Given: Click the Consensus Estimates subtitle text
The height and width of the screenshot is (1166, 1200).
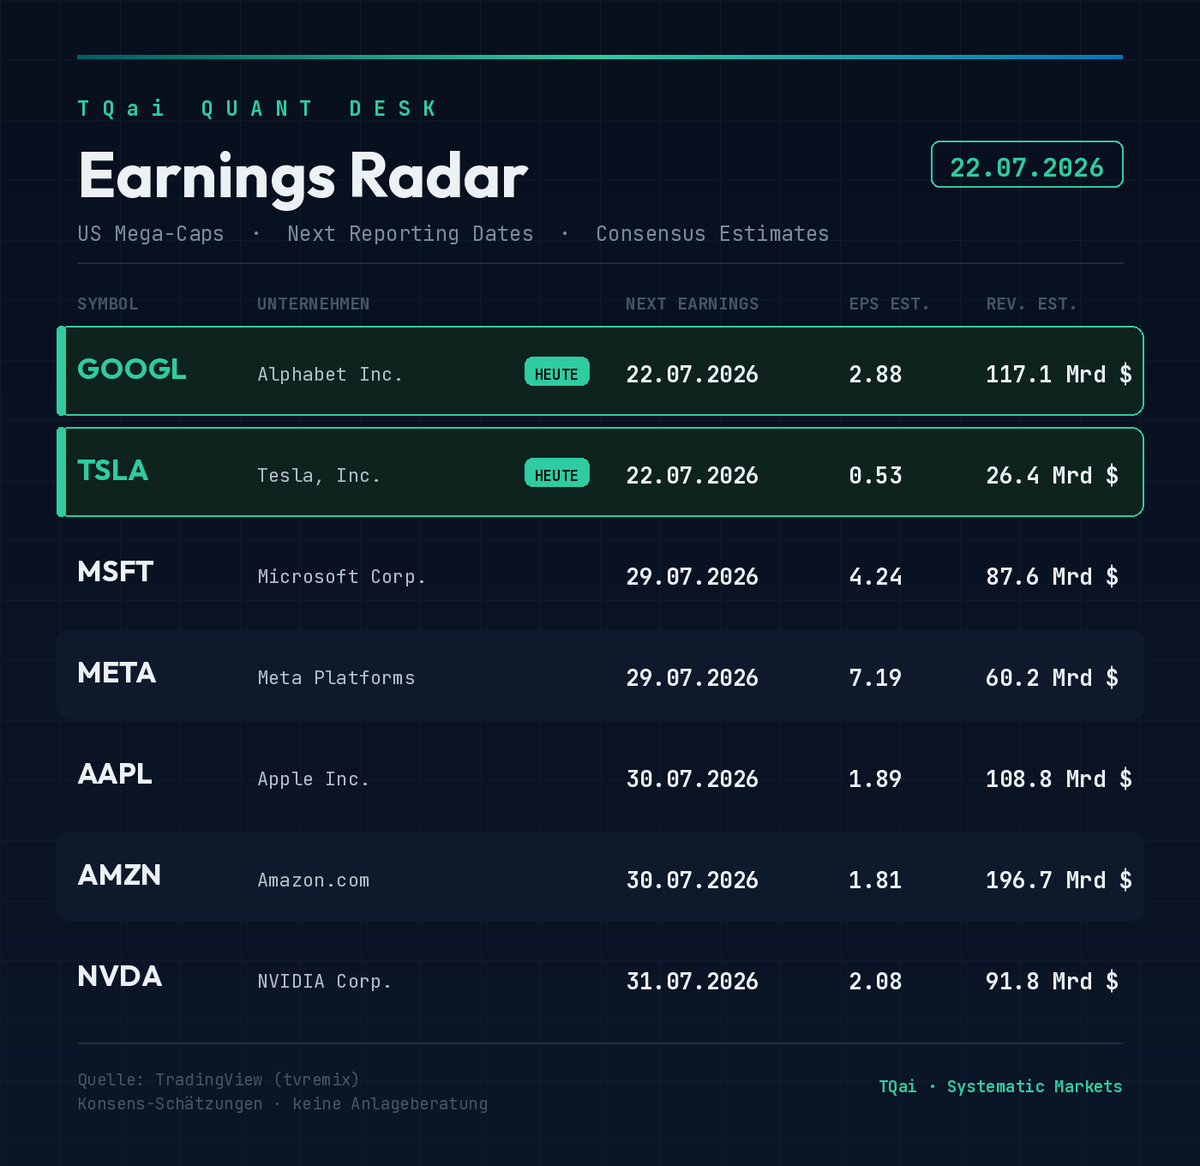Looking at the screenshot, I should (x=712, y=234).
